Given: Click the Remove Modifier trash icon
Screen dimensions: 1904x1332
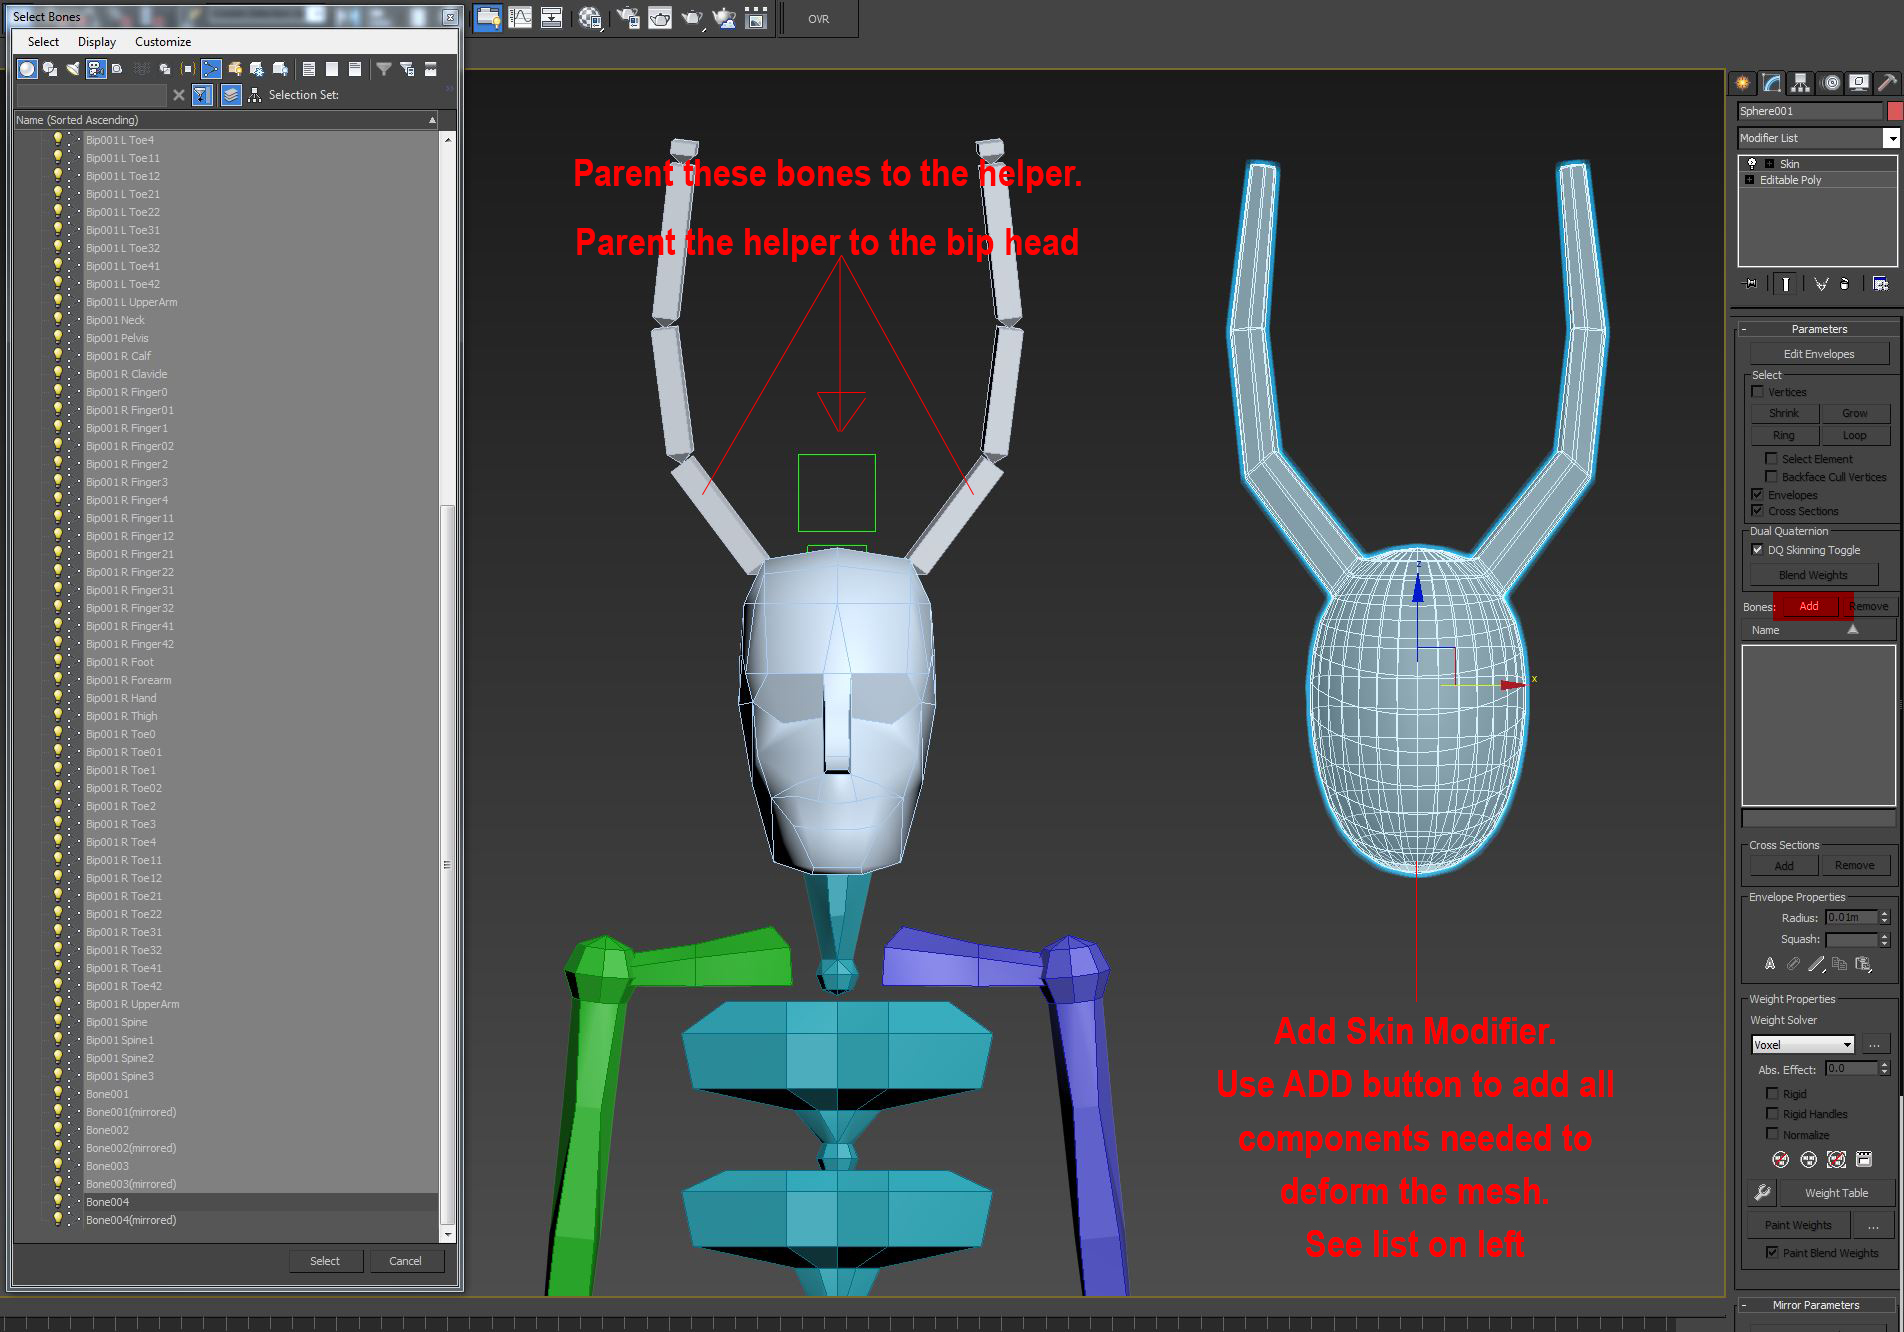Looking at the screenshot, I should [x=1845, y=284].
